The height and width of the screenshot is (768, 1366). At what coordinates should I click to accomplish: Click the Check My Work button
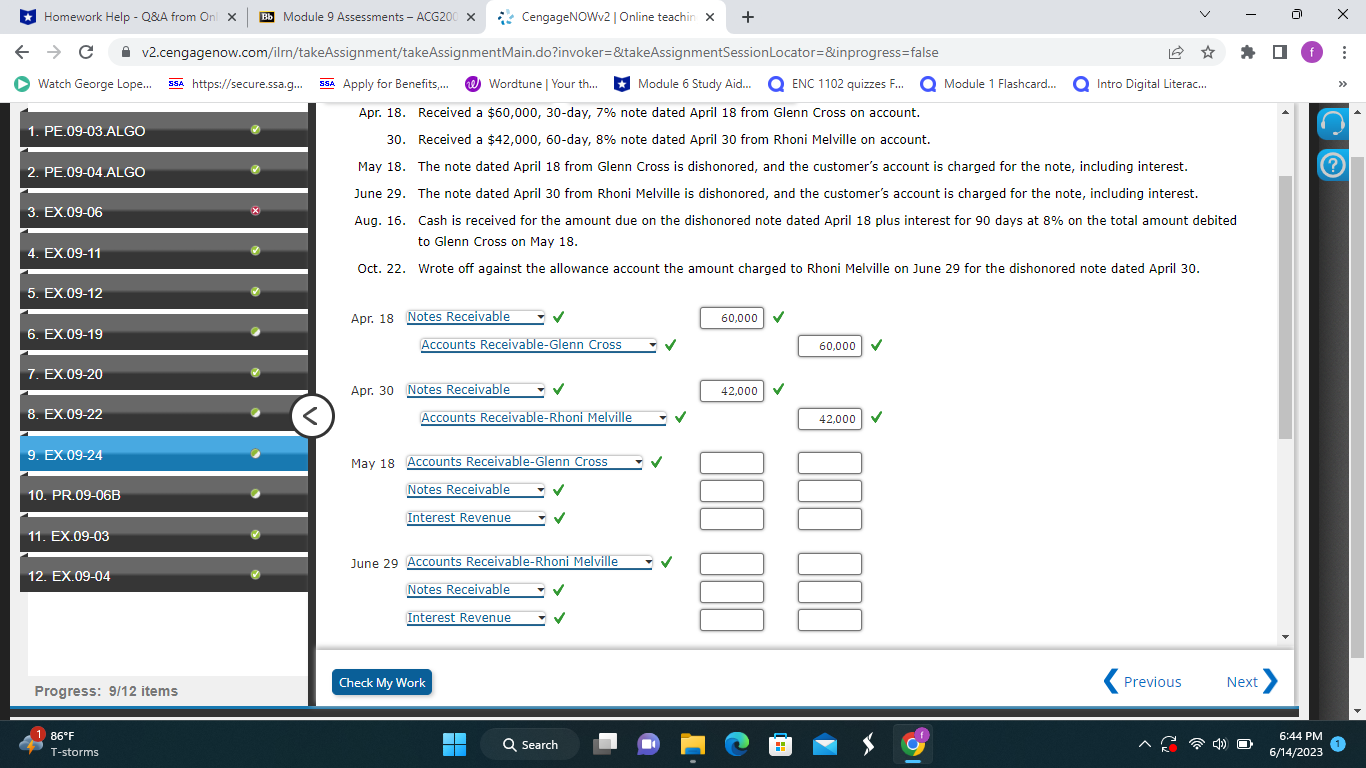click(381, 682)
